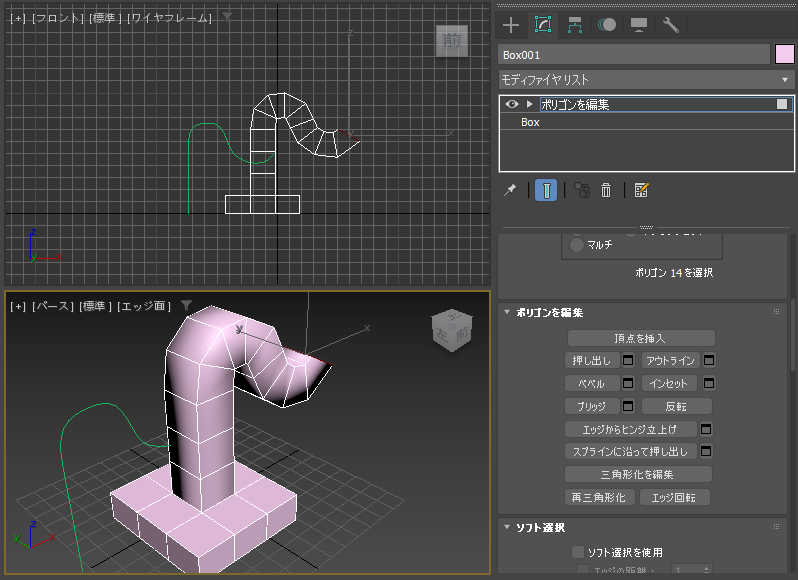Screen dimensions: 798x580
Task: Enable ソフト選択を使用 checkbox
Action: 578,552
